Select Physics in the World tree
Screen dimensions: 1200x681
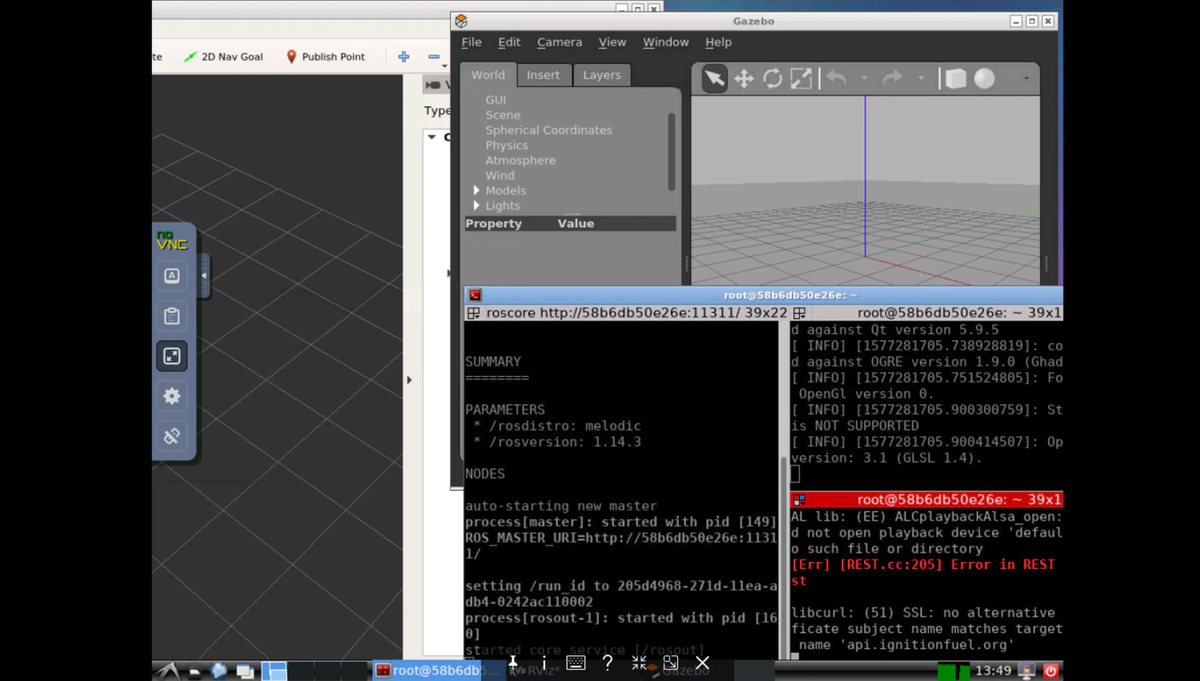(506, 145)
